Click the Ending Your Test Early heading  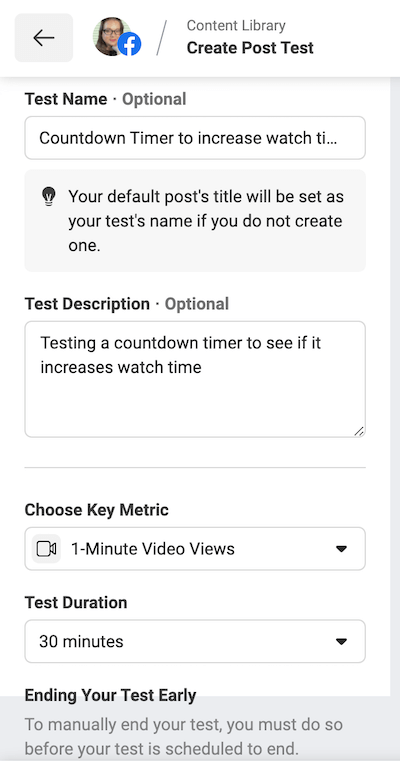point(110,695)
